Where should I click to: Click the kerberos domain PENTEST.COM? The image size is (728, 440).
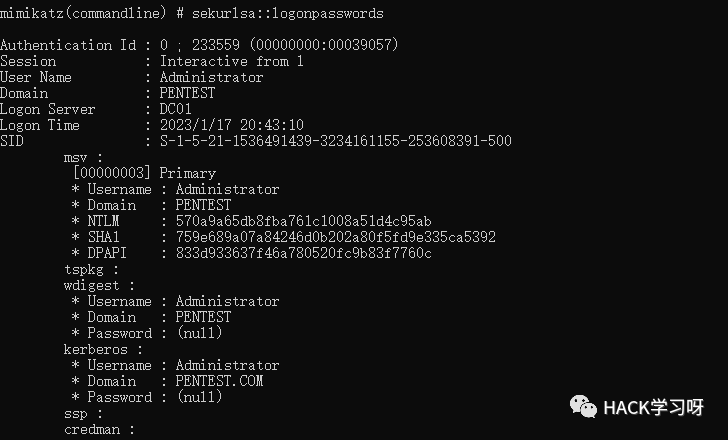tap(219, 381)
